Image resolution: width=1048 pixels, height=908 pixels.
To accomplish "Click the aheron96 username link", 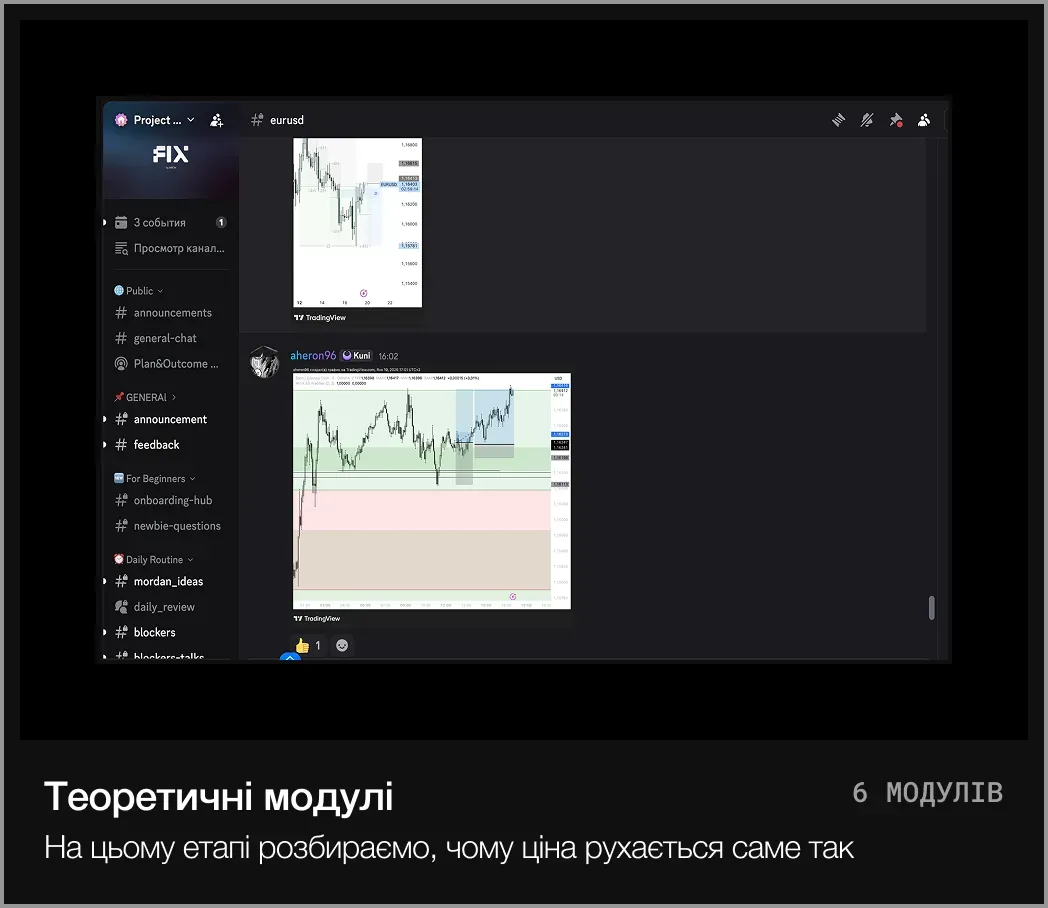I will click(x=313, y=356).
